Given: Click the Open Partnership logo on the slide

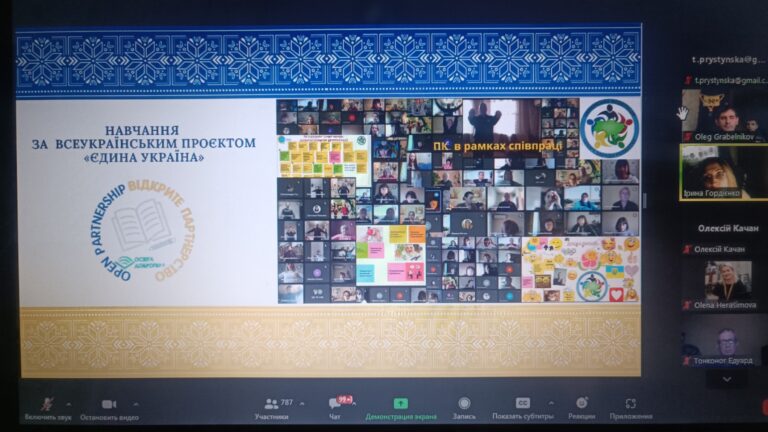Looking at the screenshot, I should (x=143, y=231).
